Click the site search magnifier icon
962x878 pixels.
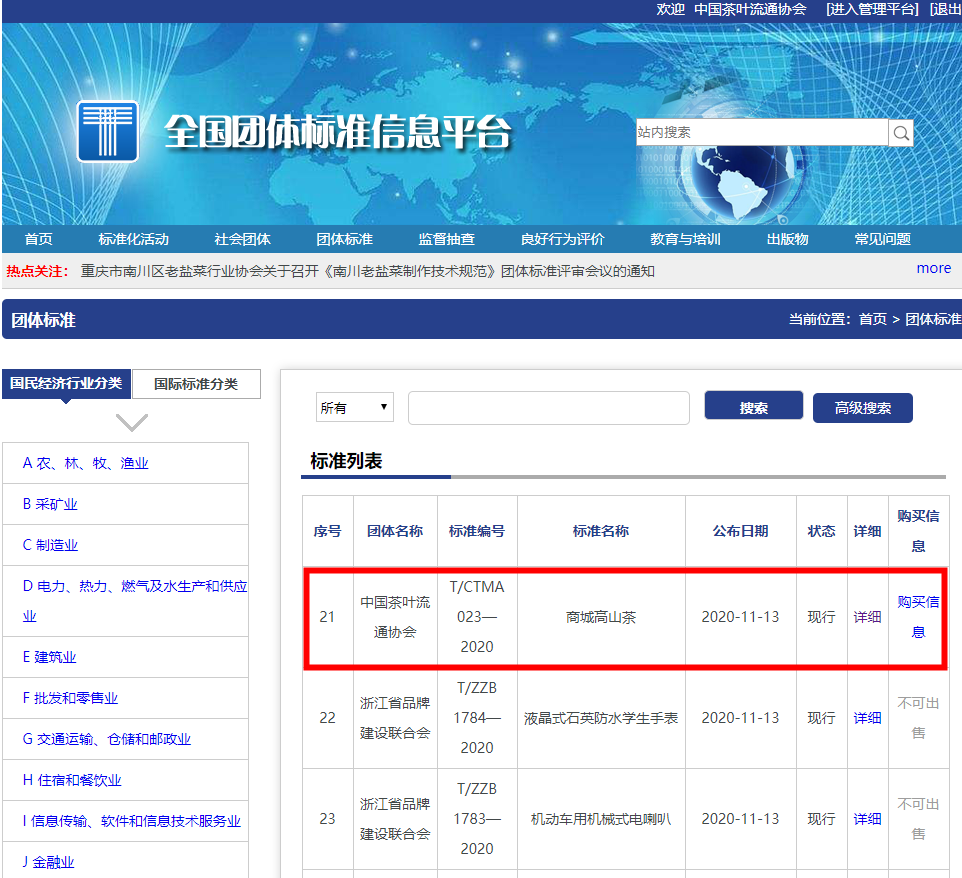(901, 133)
